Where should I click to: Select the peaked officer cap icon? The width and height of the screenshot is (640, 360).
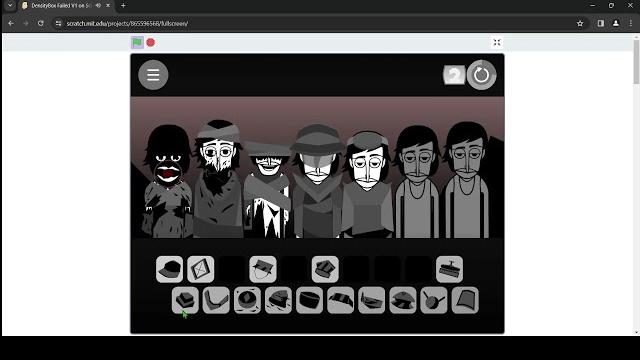point(403,300)
